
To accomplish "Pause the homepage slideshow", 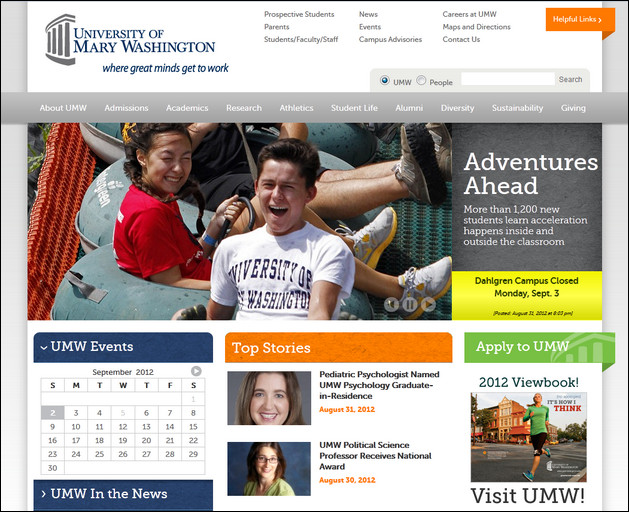I will pyautogui.click(x=410, y=304).
